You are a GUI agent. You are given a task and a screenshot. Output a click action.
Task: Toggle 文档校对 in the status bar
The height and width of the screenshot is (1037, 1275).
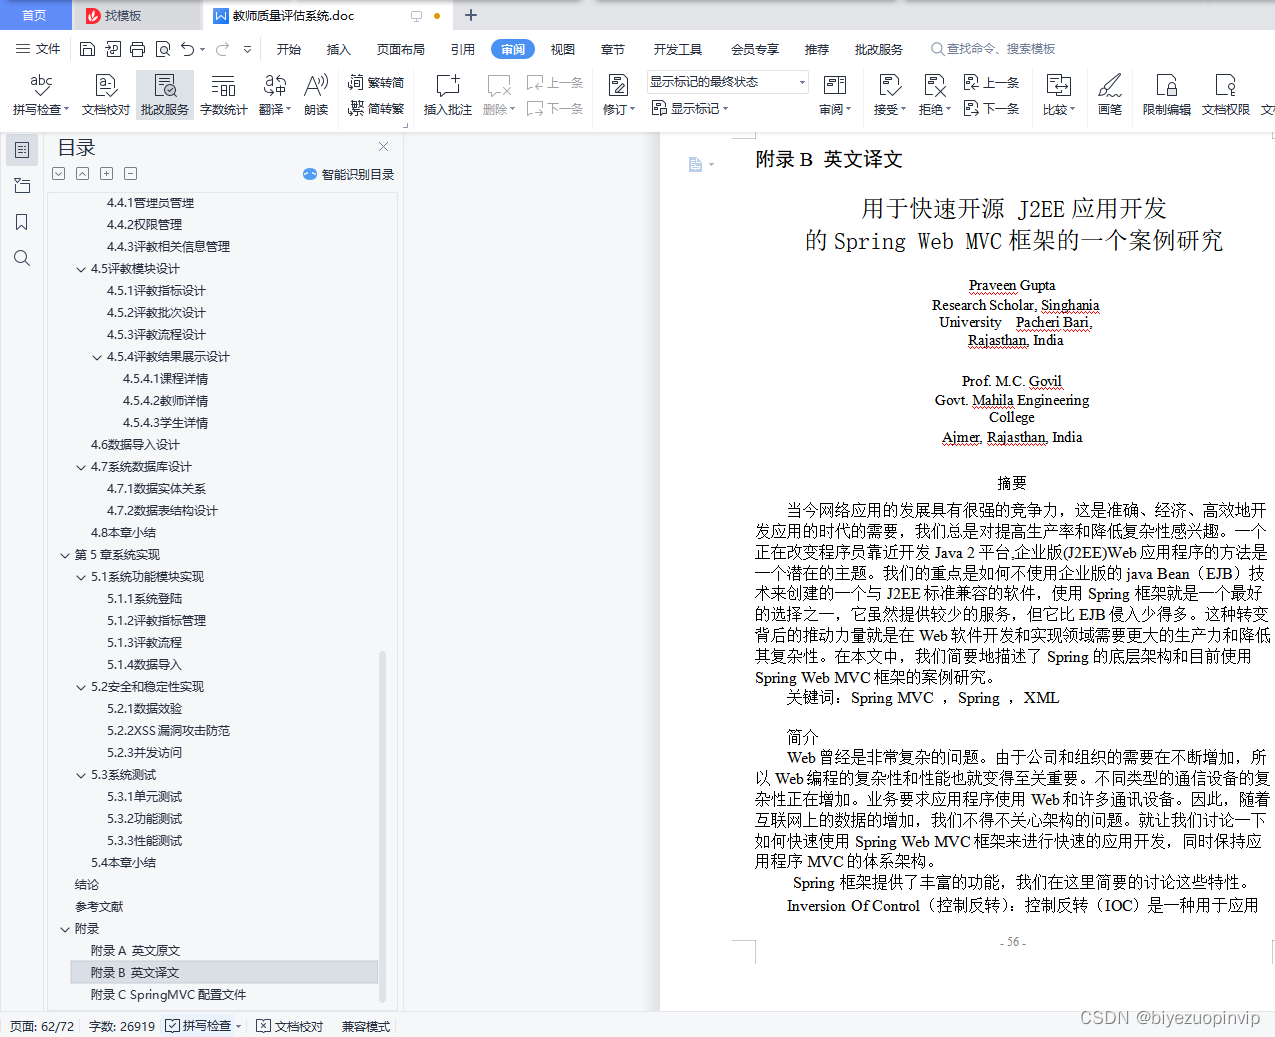pos(290,1026)
